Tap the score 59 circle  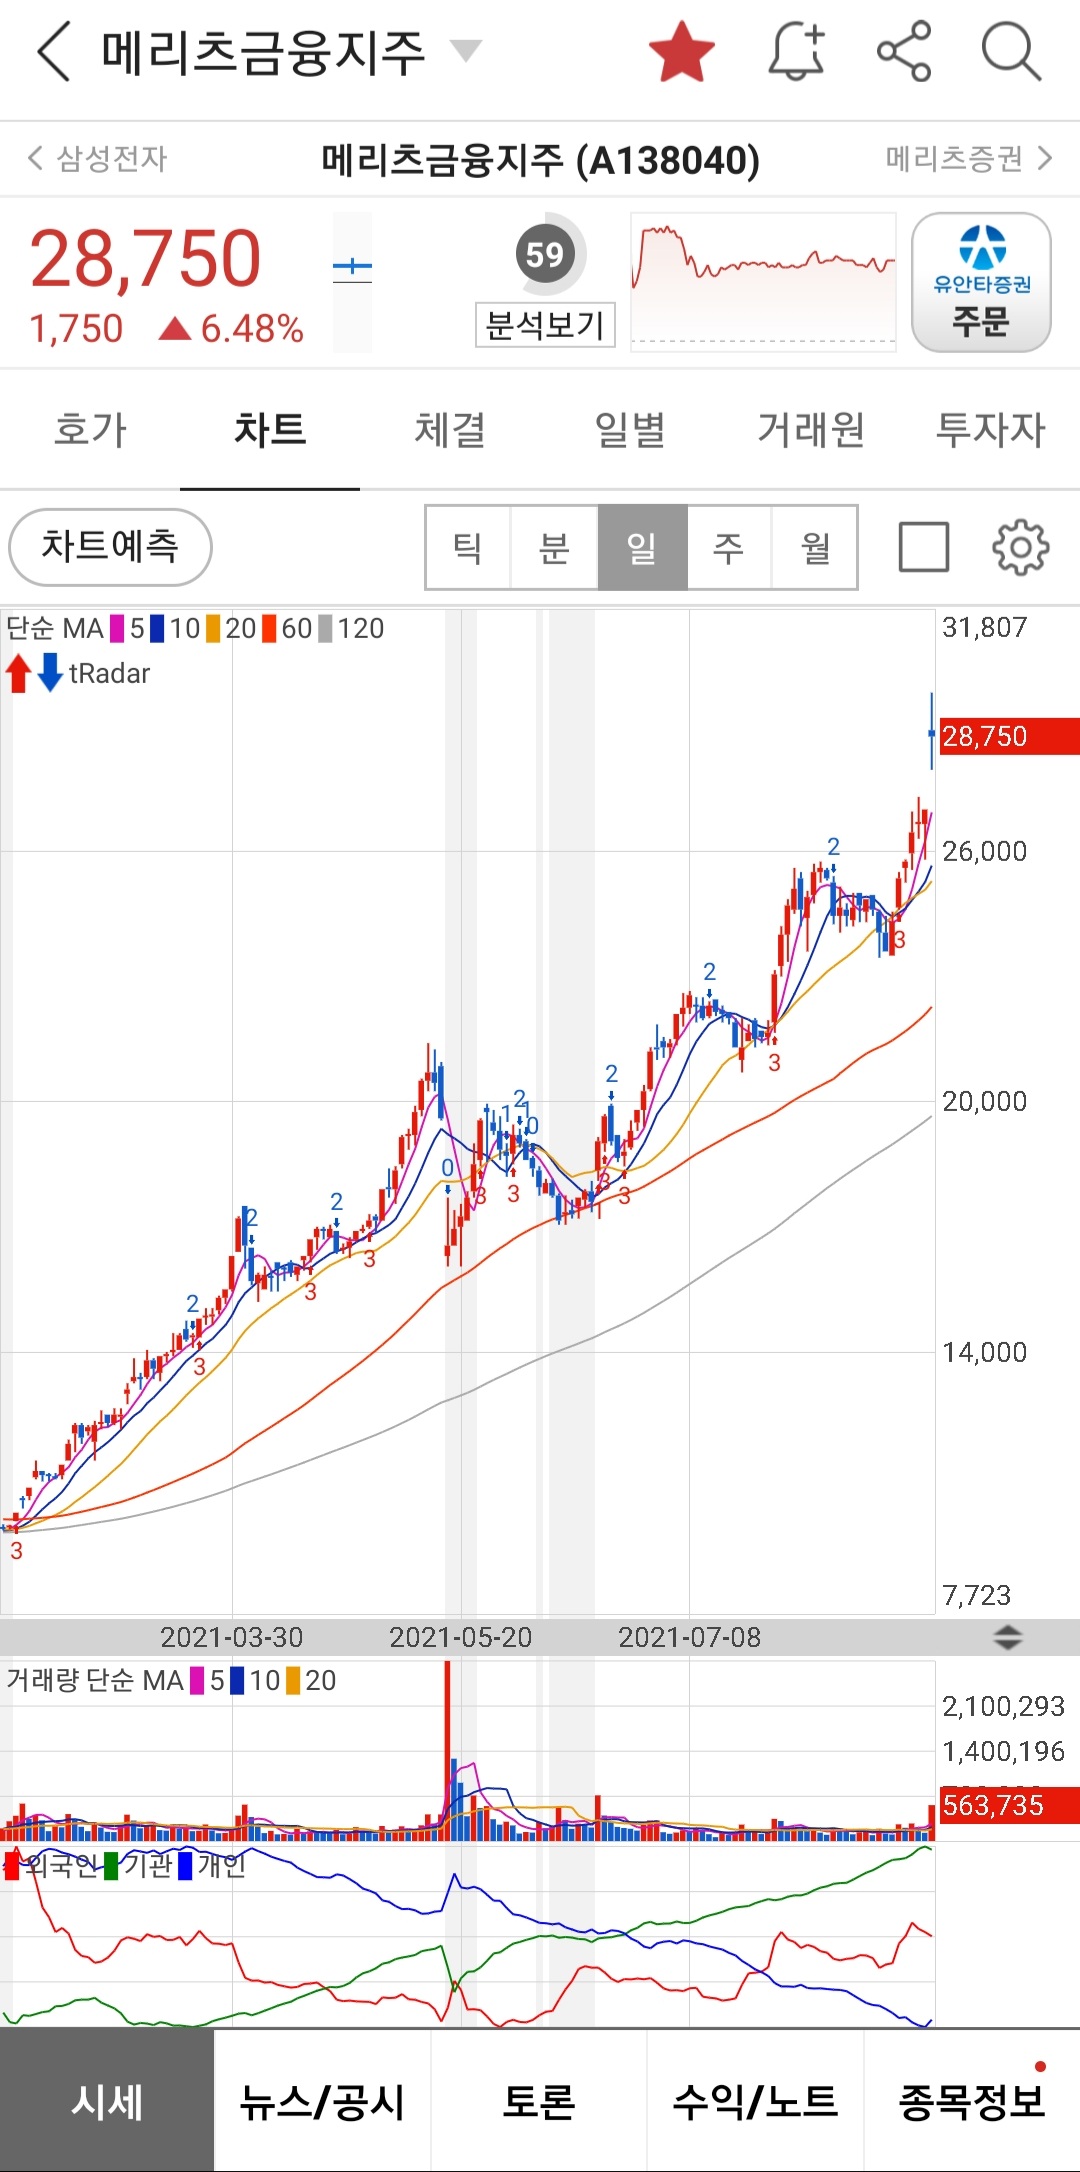545,254
